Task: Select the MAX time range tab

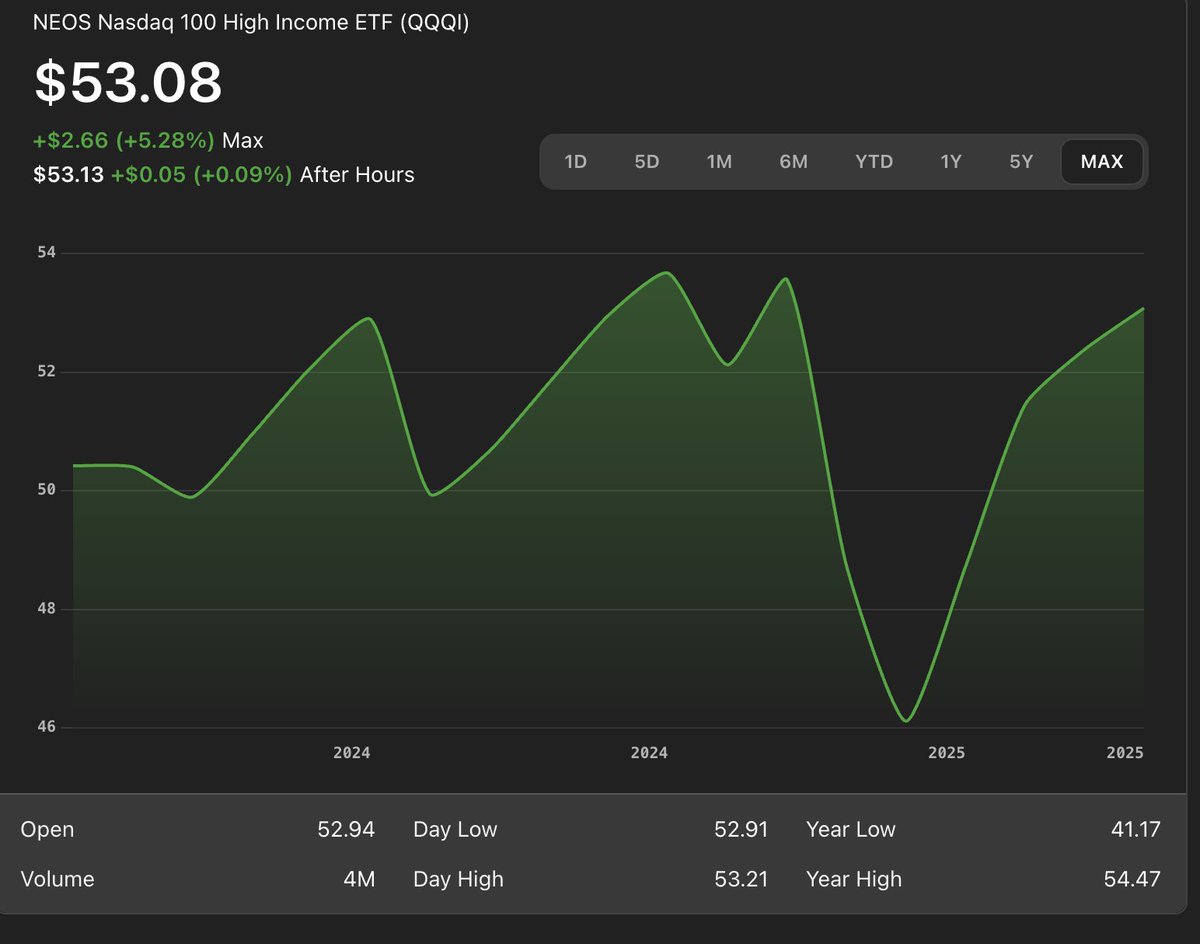Action: click(x=1102, y=161)
